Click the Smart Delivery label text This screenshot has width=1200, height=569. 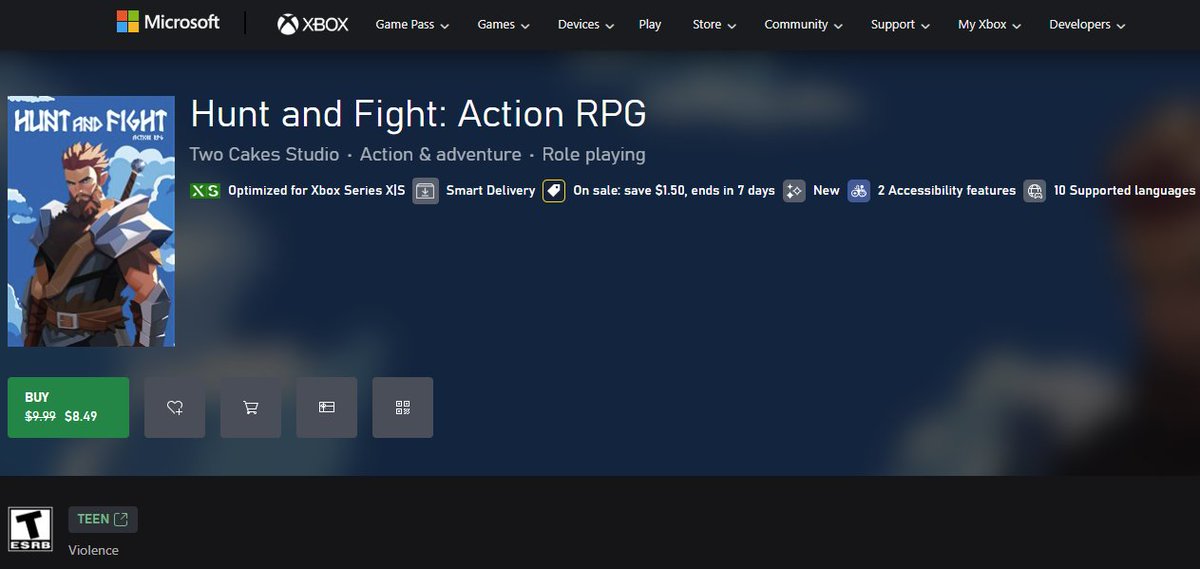(x=490, y=190)
